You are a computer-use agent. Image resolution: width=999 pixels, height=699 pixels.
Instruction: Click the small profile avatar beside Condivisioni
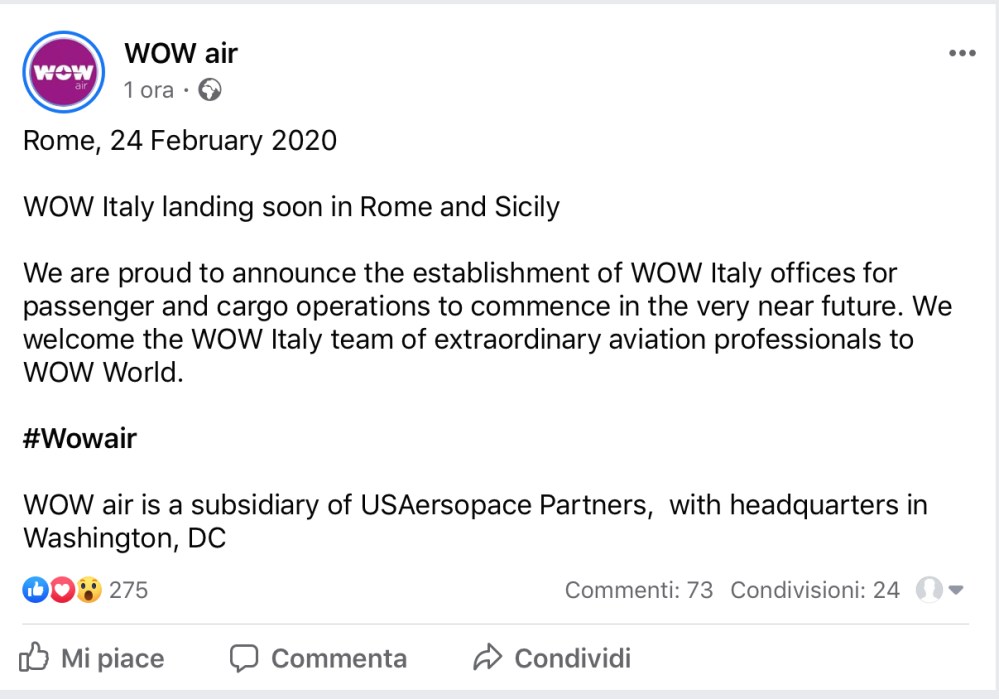929,590
